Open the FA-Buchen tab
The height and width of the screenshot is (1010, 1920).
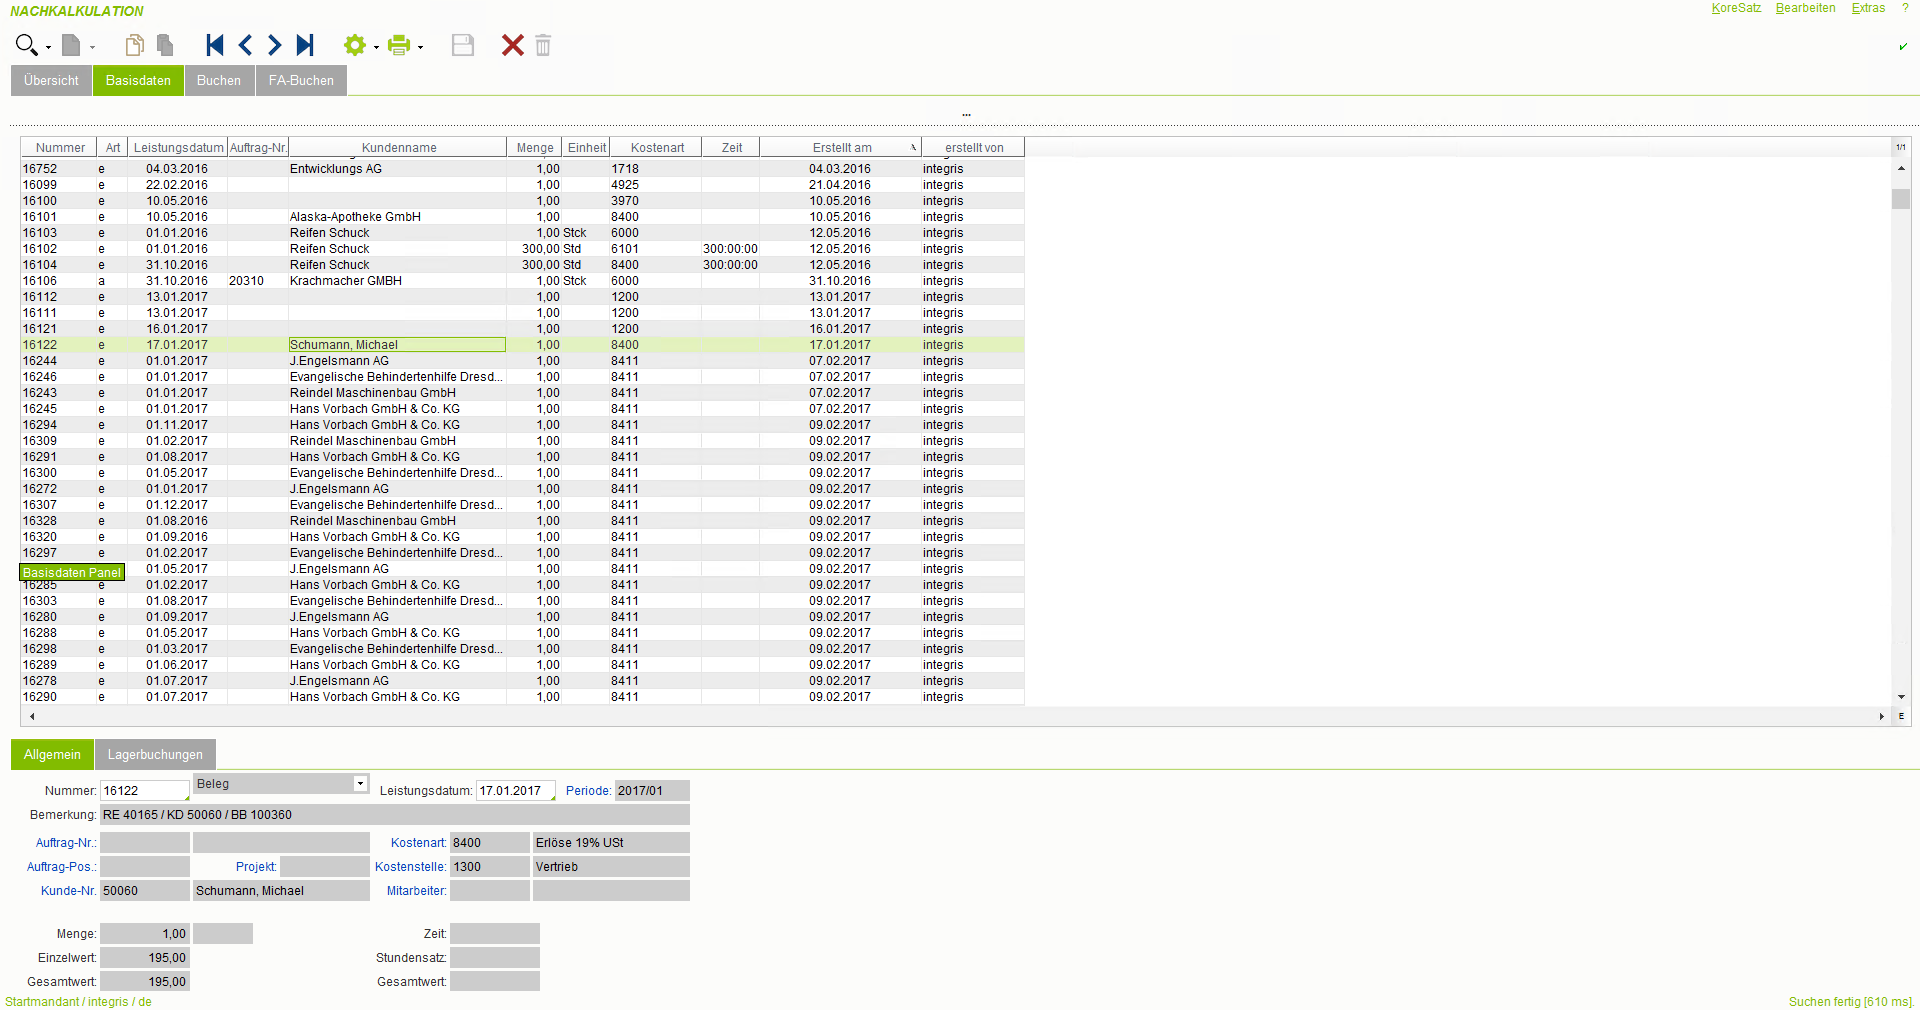coord(301,81)
